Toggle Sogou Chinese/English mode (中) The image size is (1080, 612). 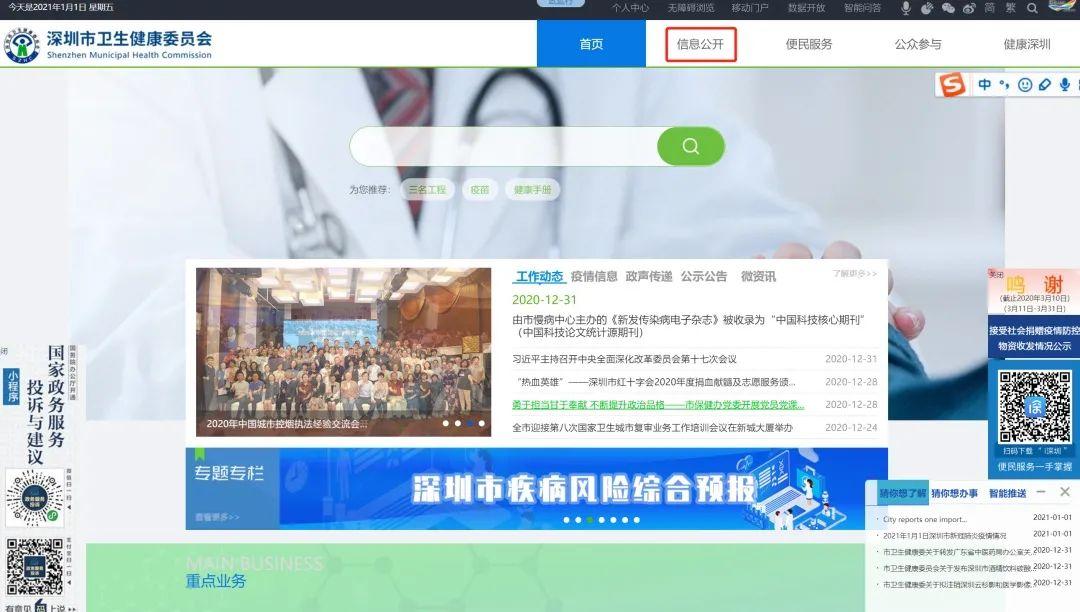coord(985,86)
